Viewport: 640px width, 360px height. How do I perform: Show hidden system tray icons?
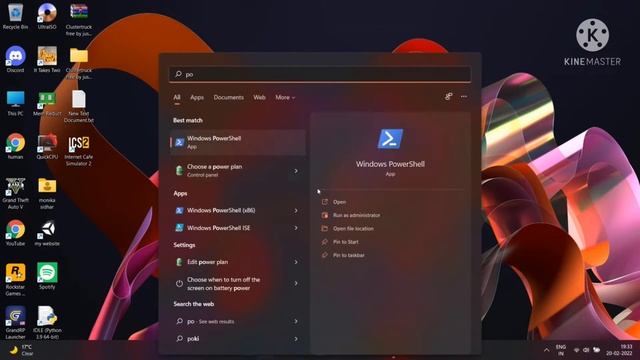coord(547,350)
